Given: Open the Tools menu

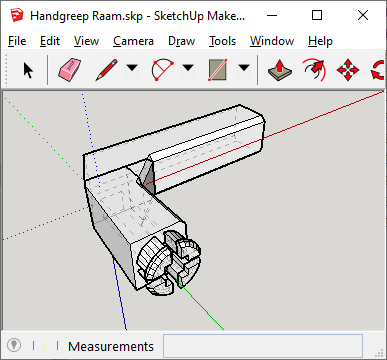Looking at the screenshot, I should click(x=222, y=41).
